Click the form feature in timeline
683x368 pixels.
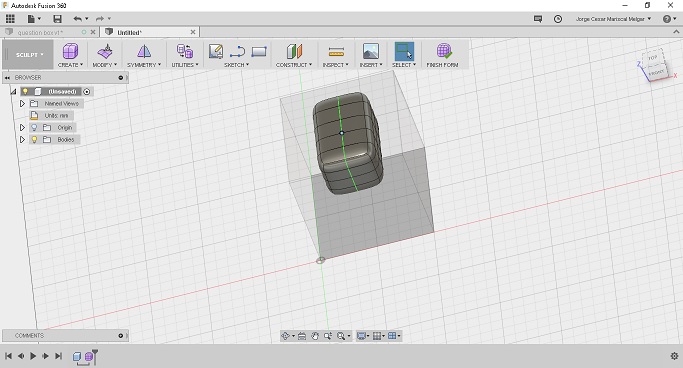pyautogui.click(x=90, y=357)
